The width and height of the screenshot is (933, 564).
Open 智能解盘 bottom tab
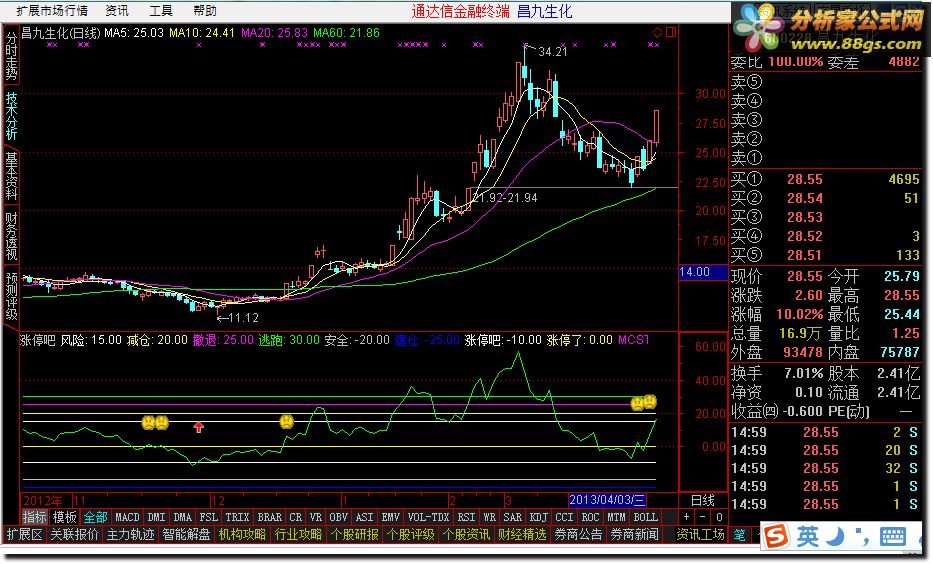[186, 534]
